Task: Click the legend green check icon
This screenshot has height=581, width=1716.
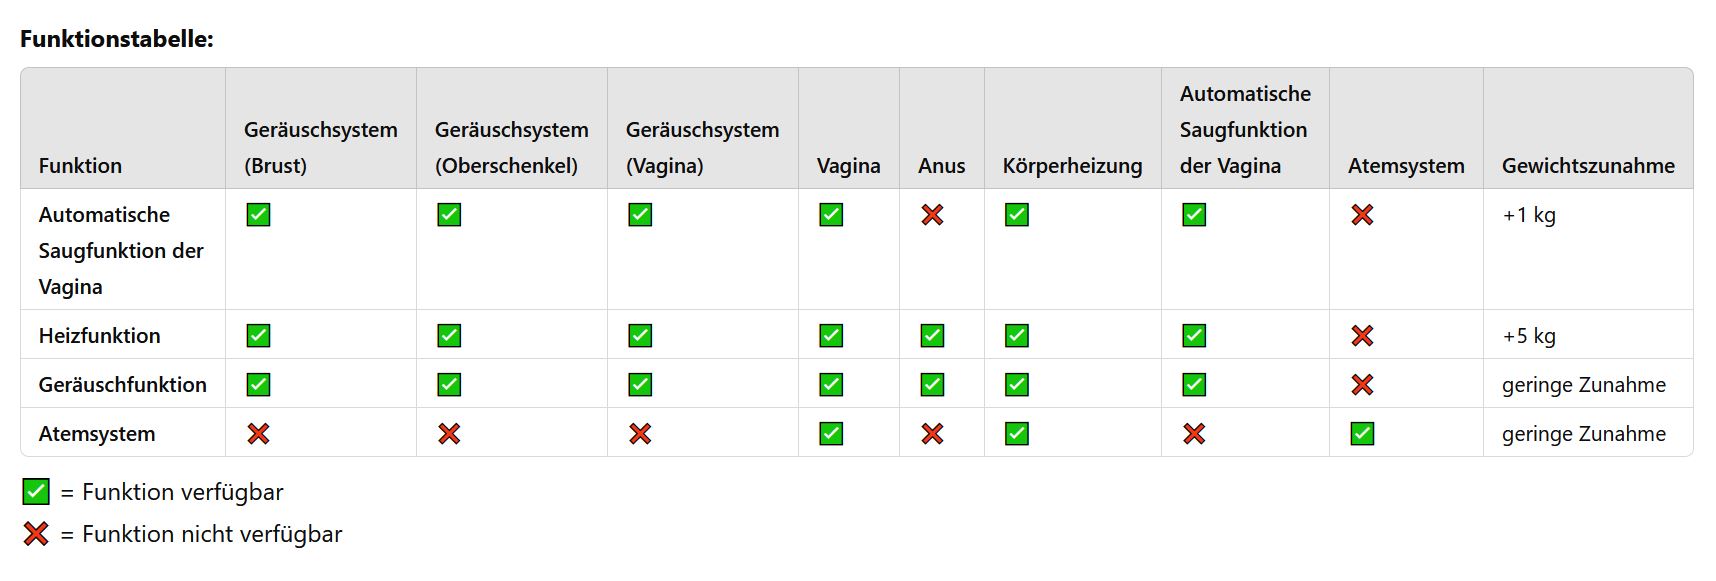Action: coord(36,492)
